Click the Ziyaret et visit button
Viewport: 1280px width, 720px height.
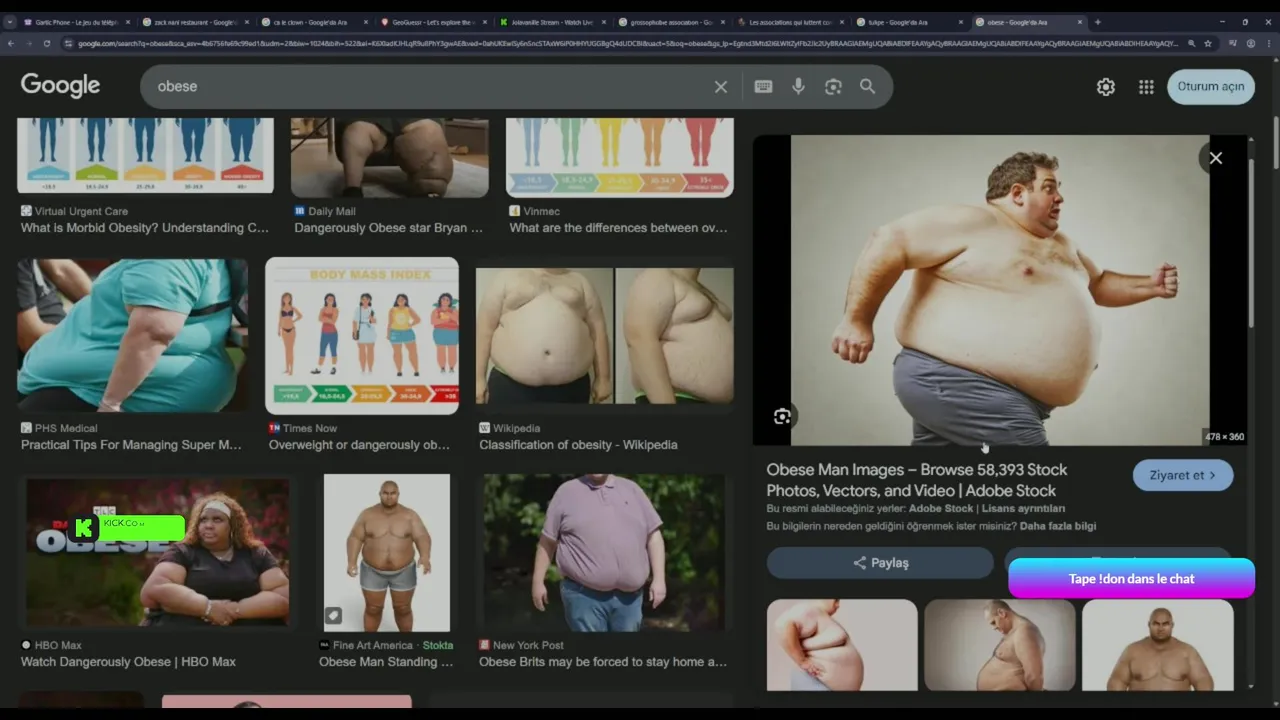(1182, 476)
